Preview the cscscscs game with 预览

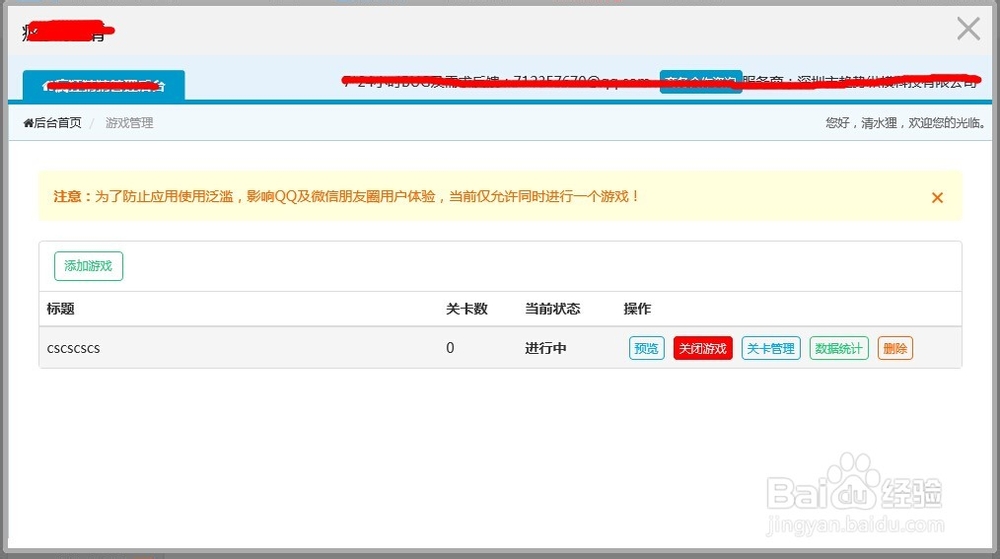pyautogui.click(x=647, y=348)
